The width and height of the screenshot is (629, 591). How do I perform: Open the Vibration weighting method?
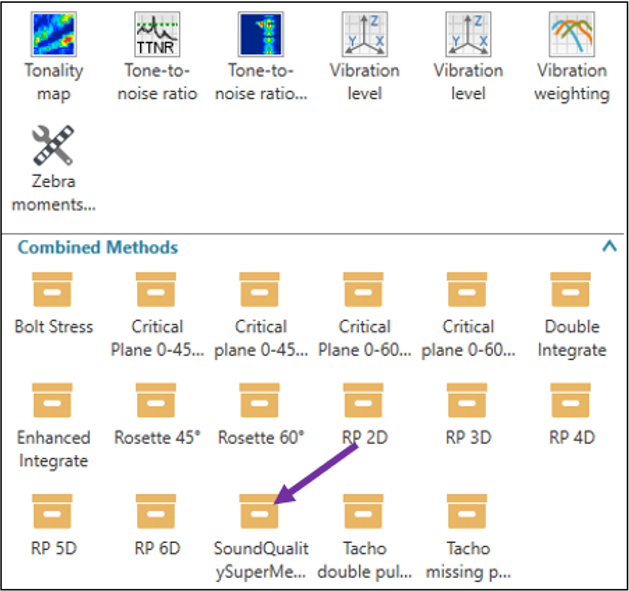pos(572,34)
